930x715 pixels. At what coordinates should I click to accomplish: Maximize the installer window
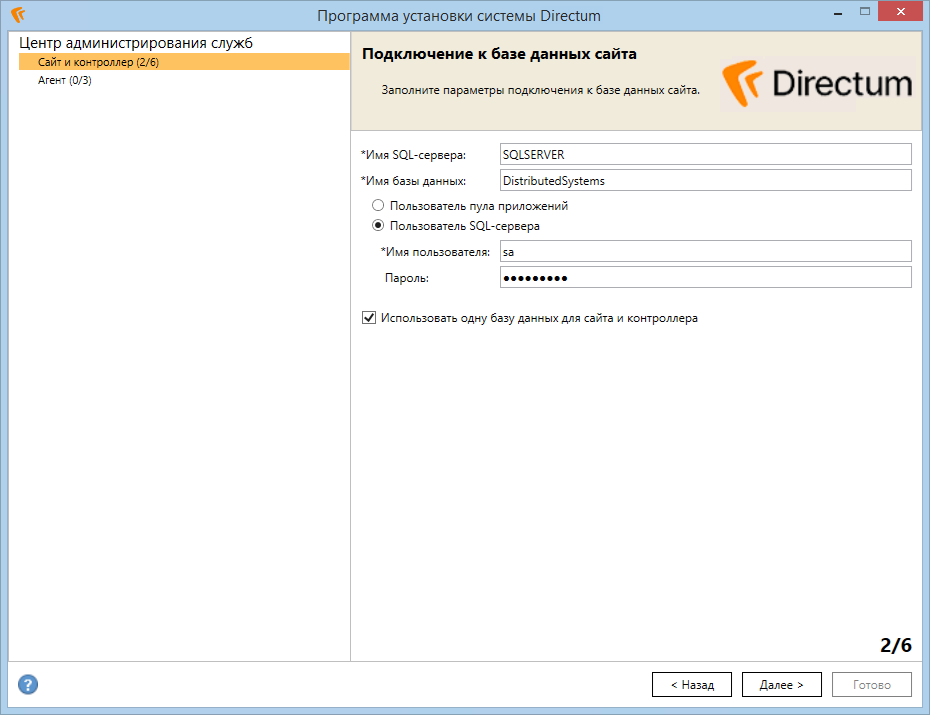point(865,12)
